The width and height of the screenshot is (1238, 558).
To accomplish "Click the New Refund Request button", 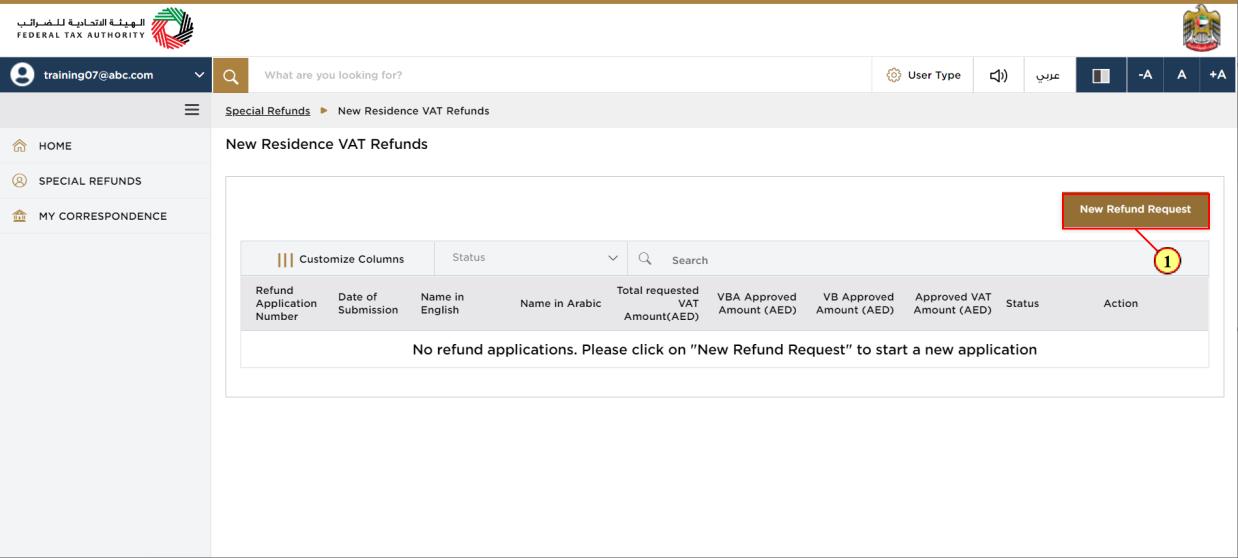I will click(x=1135, y=210).
